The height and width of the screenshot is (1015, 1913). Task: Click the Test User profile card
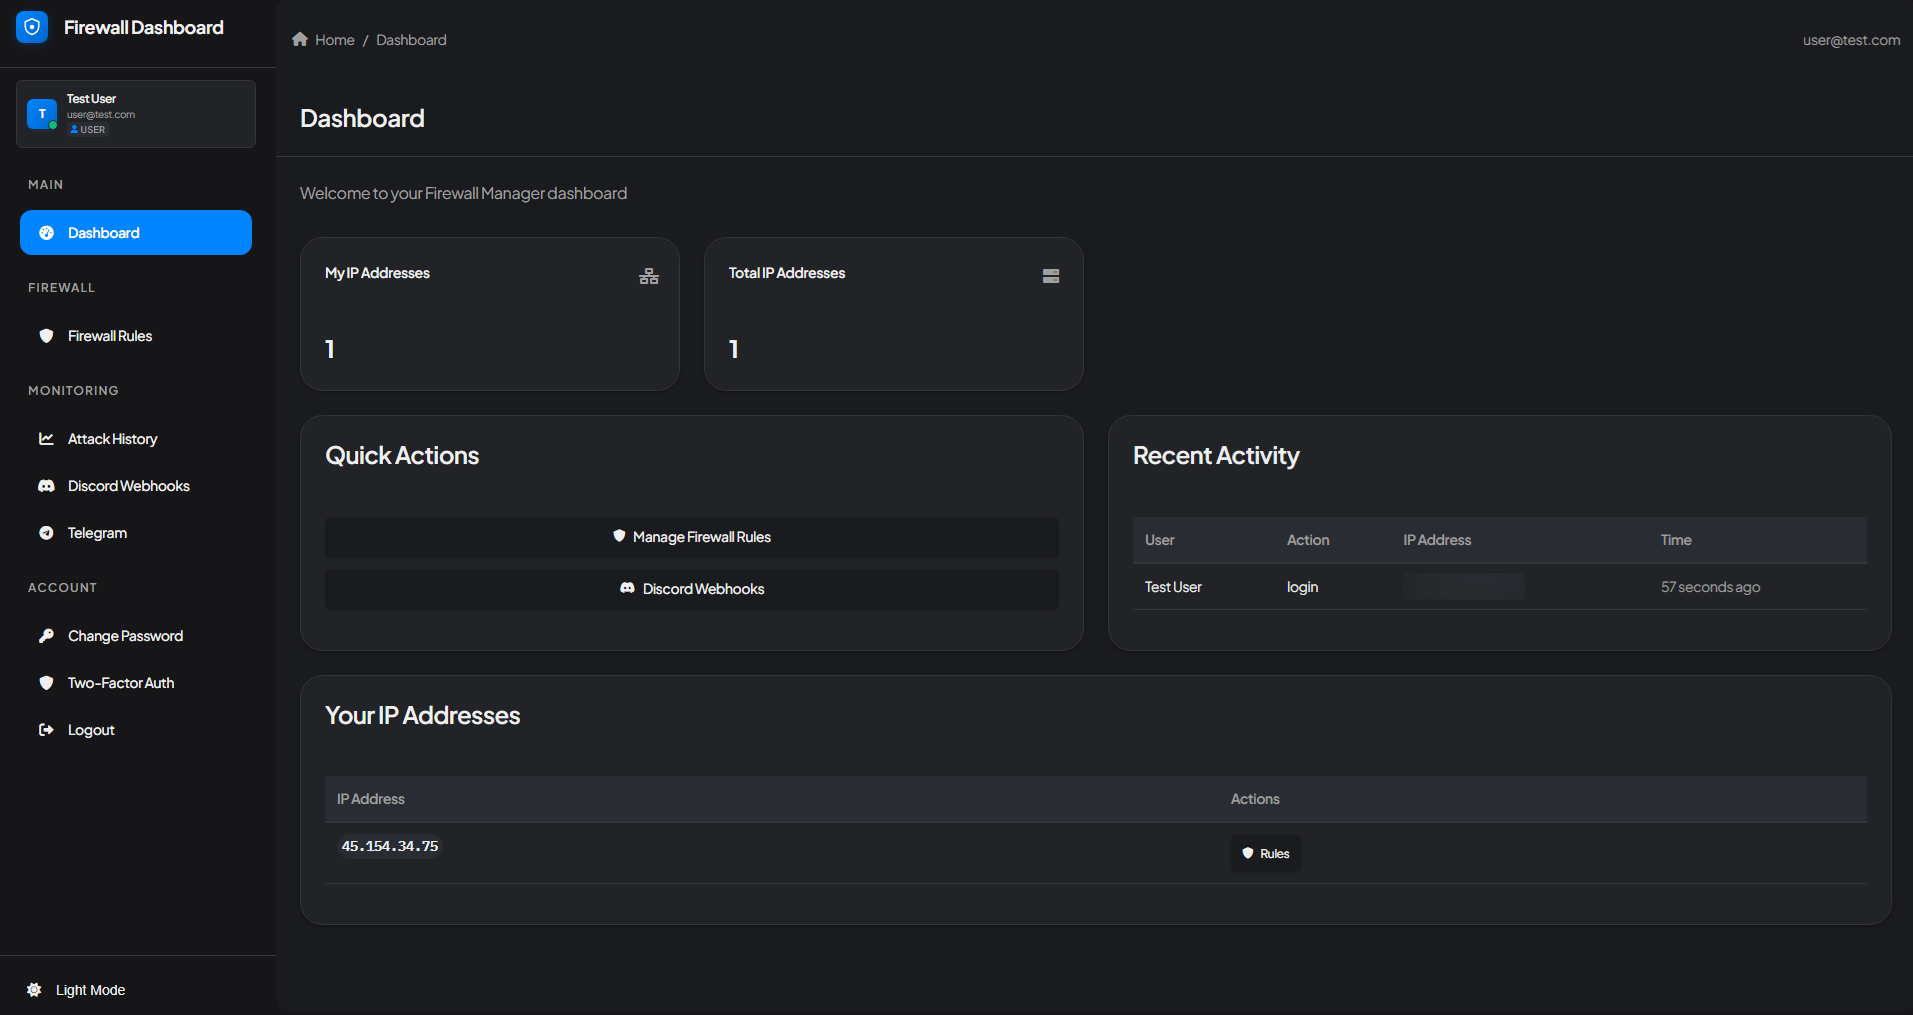pos(135,113)
